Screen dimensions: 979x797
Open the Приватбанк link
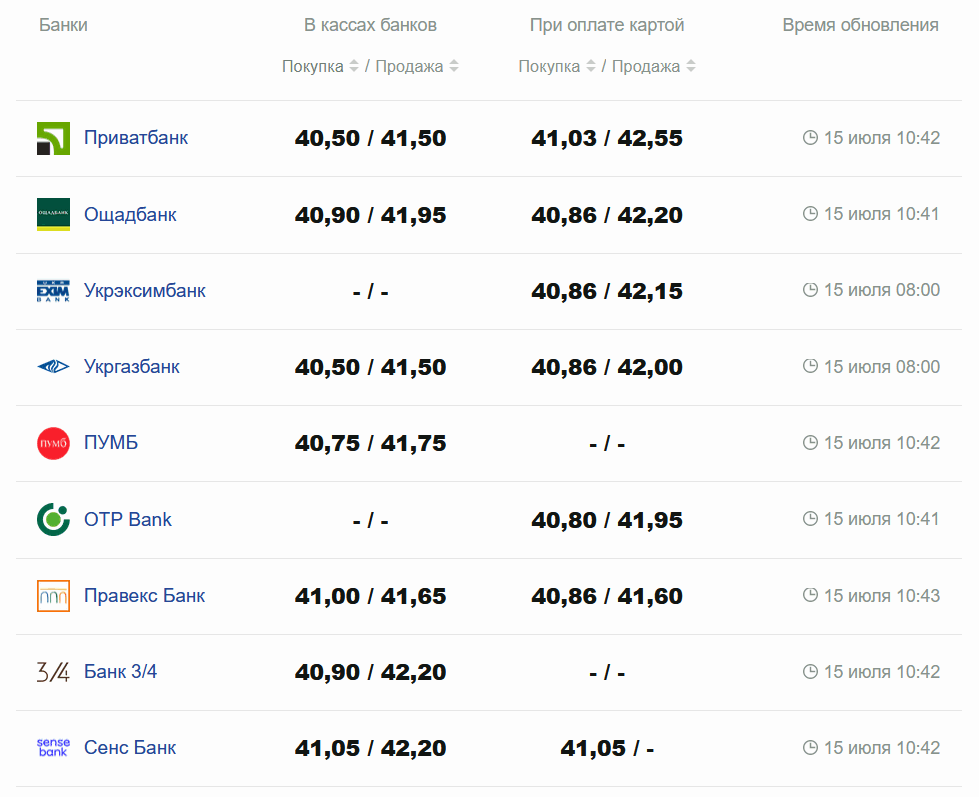pyautogui.click(x=136, y=138)
